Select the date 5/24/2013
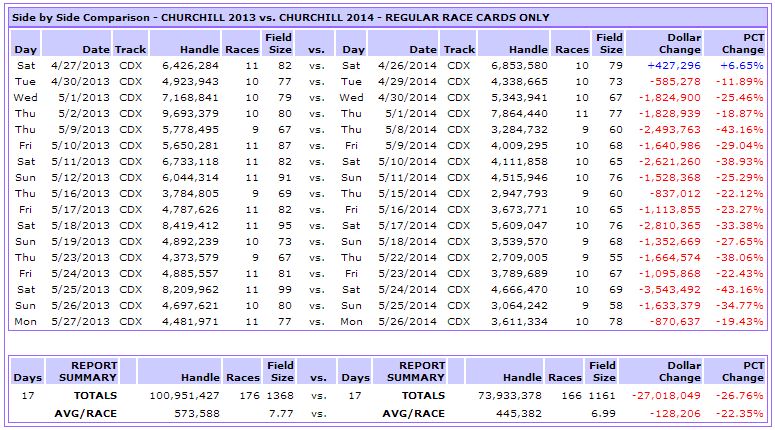Viewport: 775px width, 430px height. pos(80,273)
